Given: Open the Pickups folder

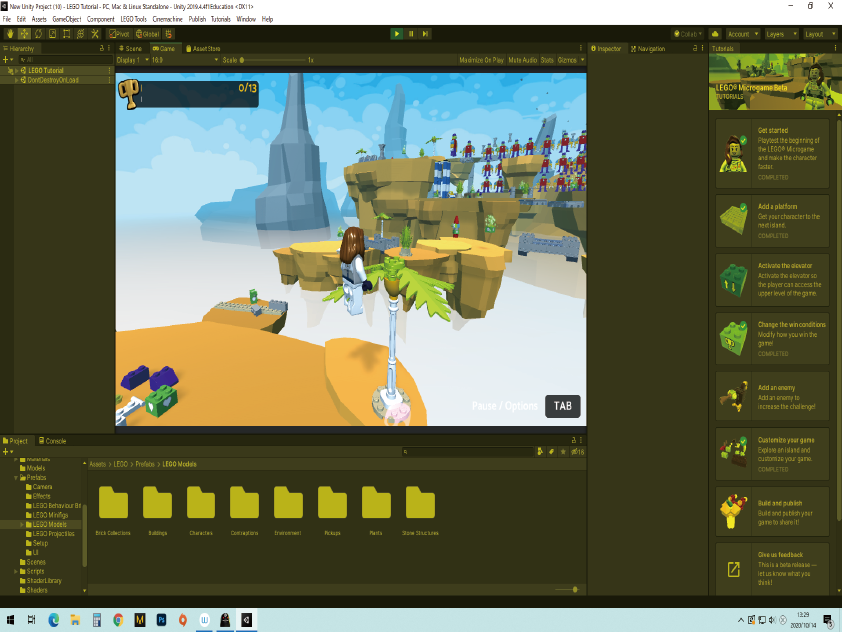Looking at the screenshot, I should 332,511.
